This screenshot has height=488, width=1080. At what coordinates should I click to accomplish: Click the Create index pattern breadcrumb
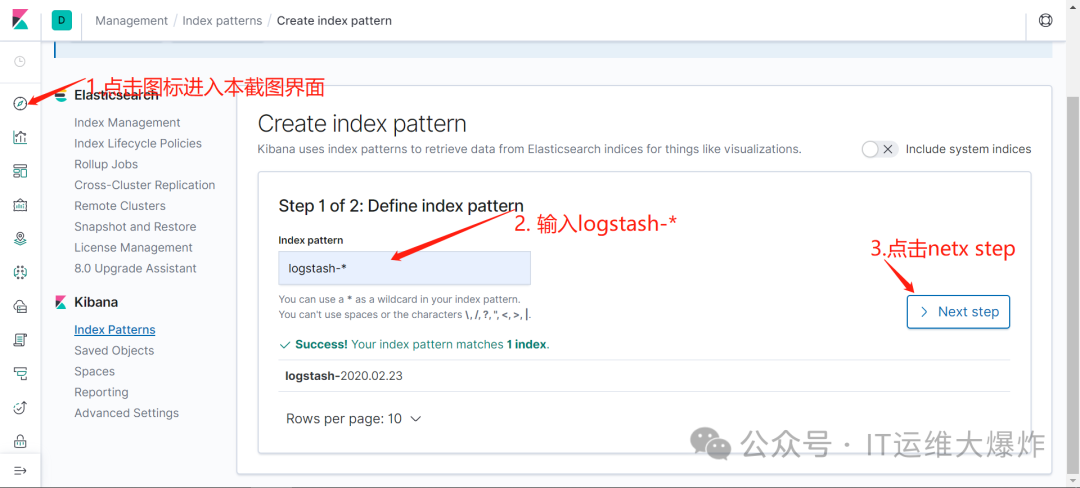(334, 21)
